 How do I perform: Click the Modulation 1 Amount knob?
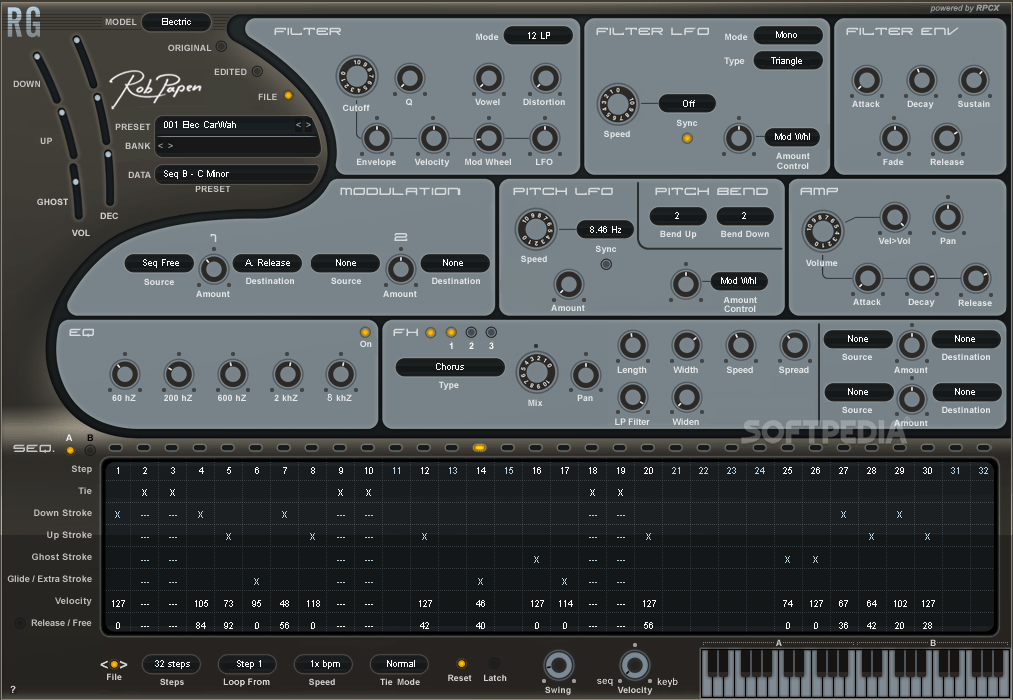tap(213, 269)
